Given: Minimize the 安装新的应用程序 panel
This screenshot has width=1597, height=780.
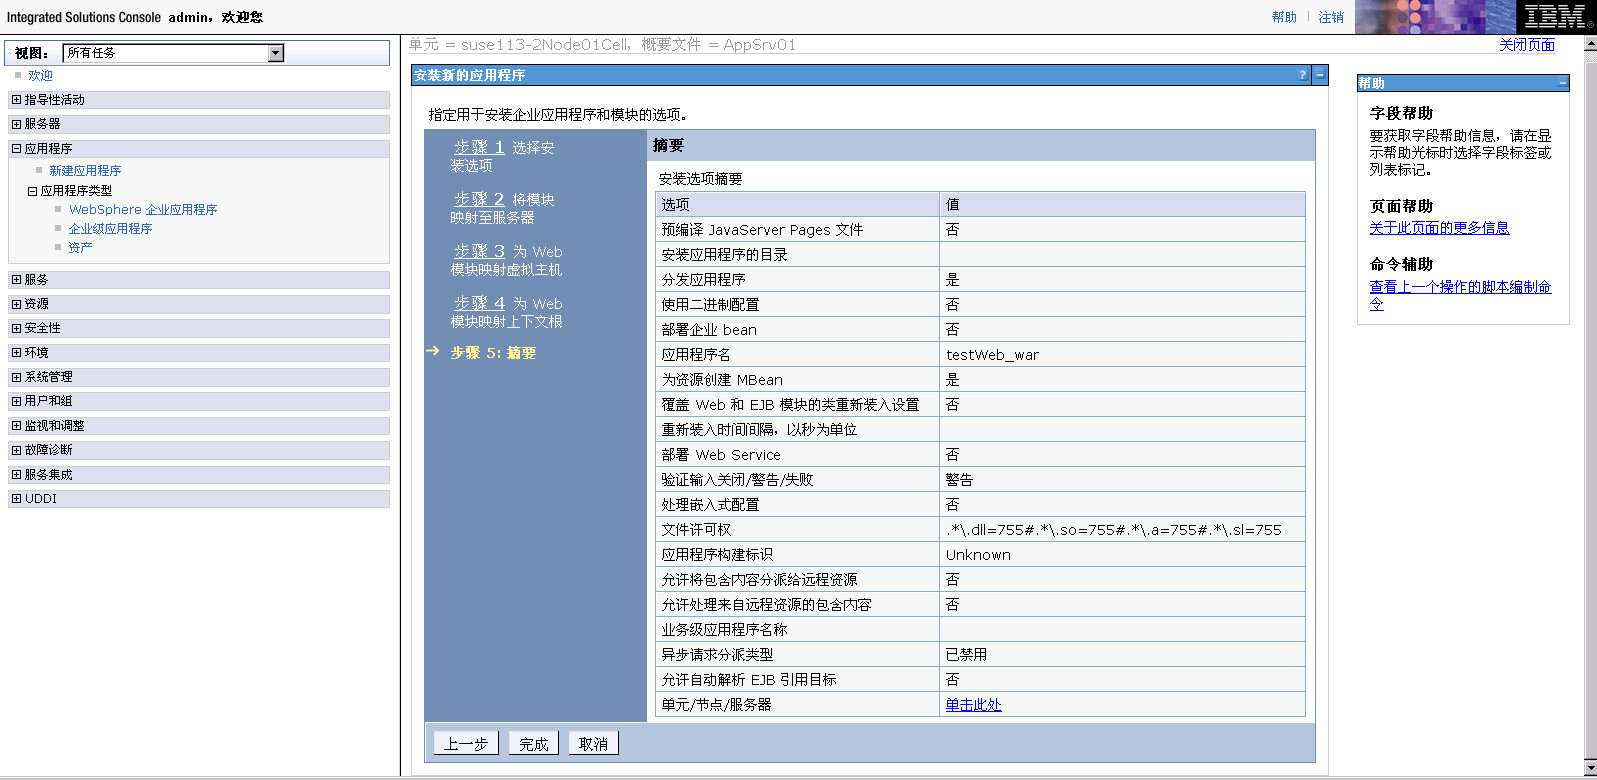Looking at the screenshot, I should tap(1320, 75).
